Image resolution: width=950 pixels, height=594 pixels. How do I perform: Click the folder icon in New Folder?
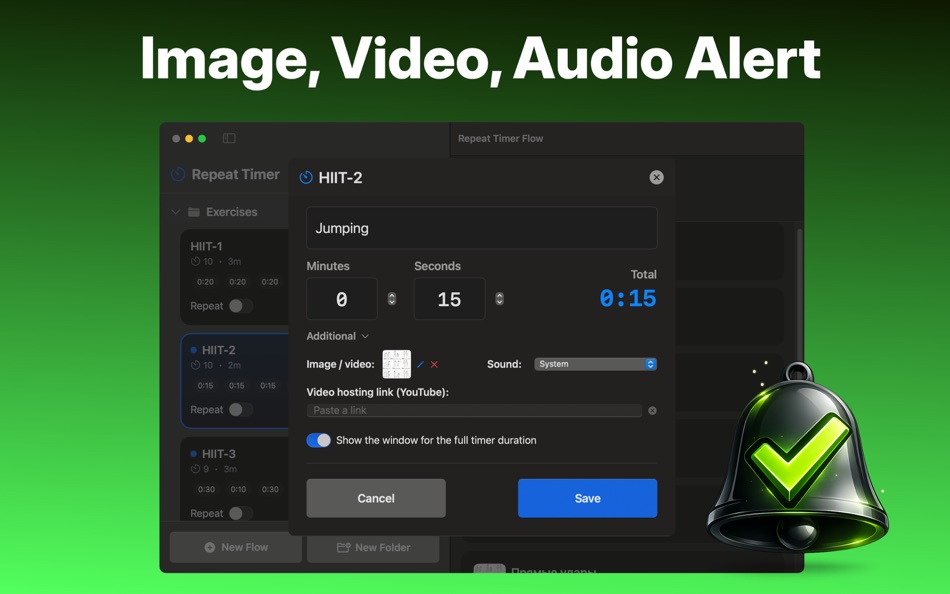[344, 547]
